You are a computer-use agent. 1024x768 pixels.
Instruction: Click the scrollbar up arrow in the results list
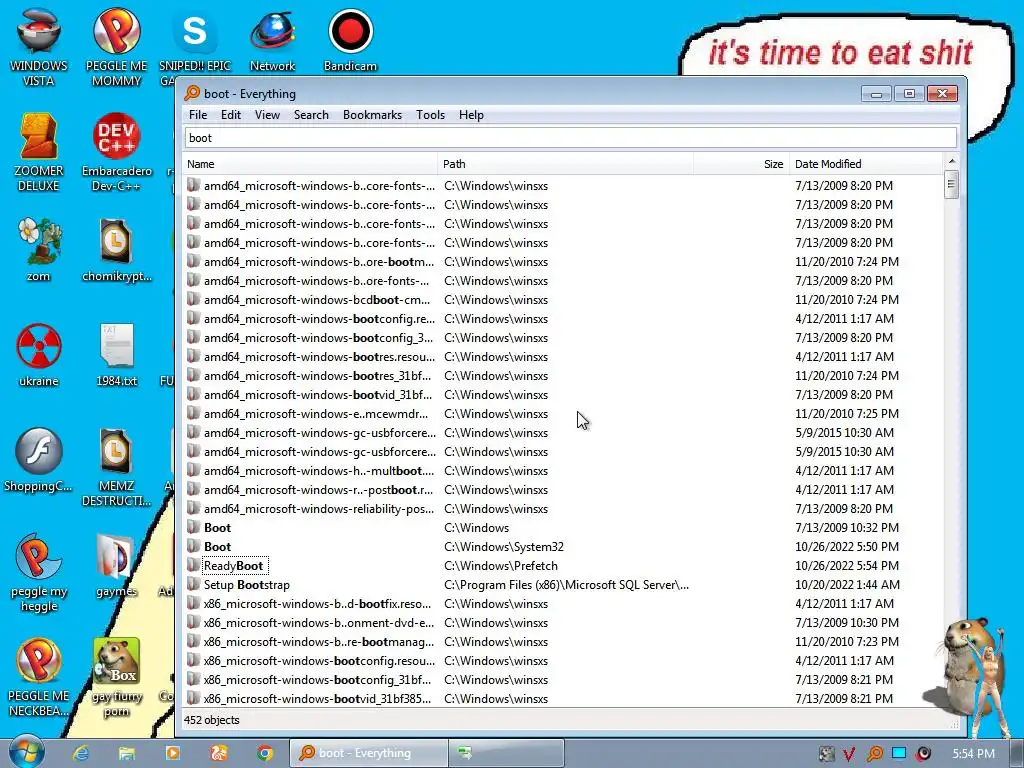click(952, 161)
